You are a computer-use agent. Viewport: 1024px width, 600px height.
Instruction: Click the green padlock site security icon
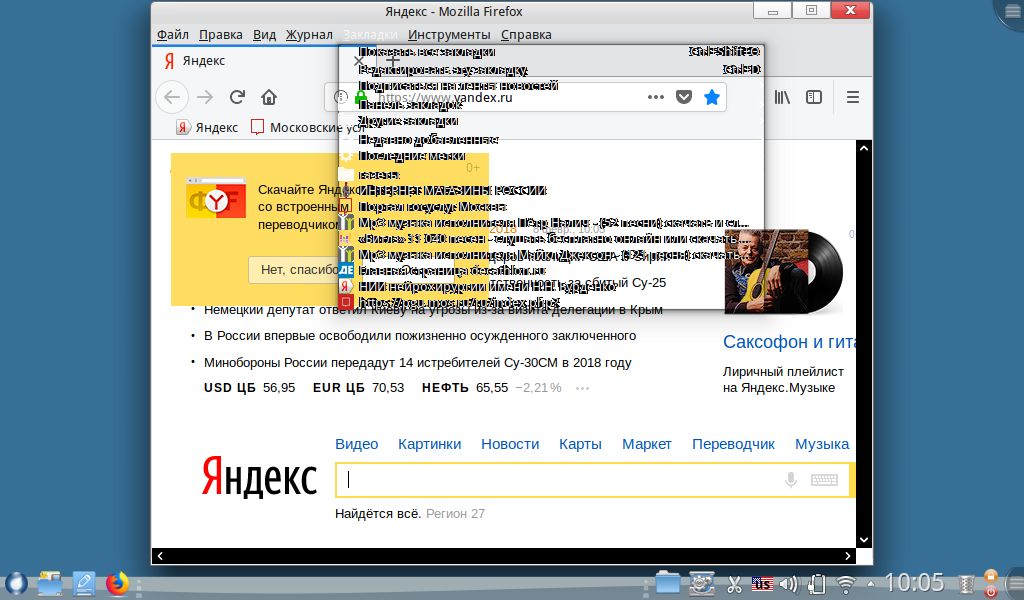coord(360,97)
